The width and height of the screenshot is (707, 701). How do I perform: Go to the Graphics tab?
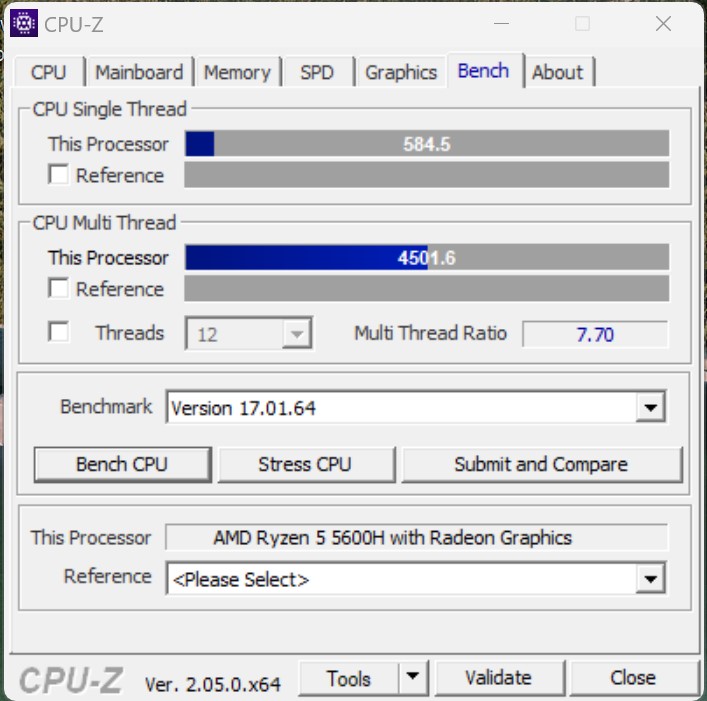click(401, 72)
